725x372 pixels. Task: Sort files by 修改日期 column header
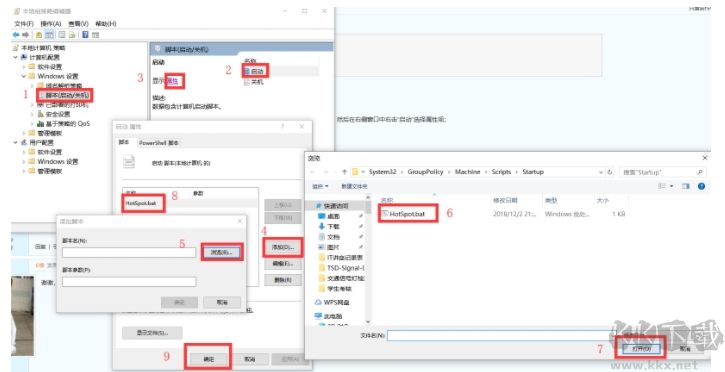[x=505, y=201]
